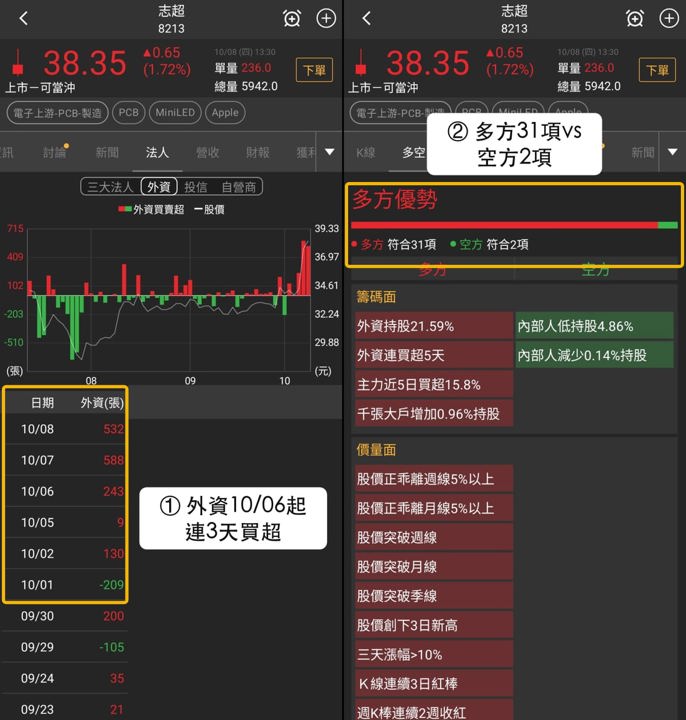Viewport: 686px width, 720px height.
Task: Open 週K棒連續2週收紅 item
Action: click(433, 710)
